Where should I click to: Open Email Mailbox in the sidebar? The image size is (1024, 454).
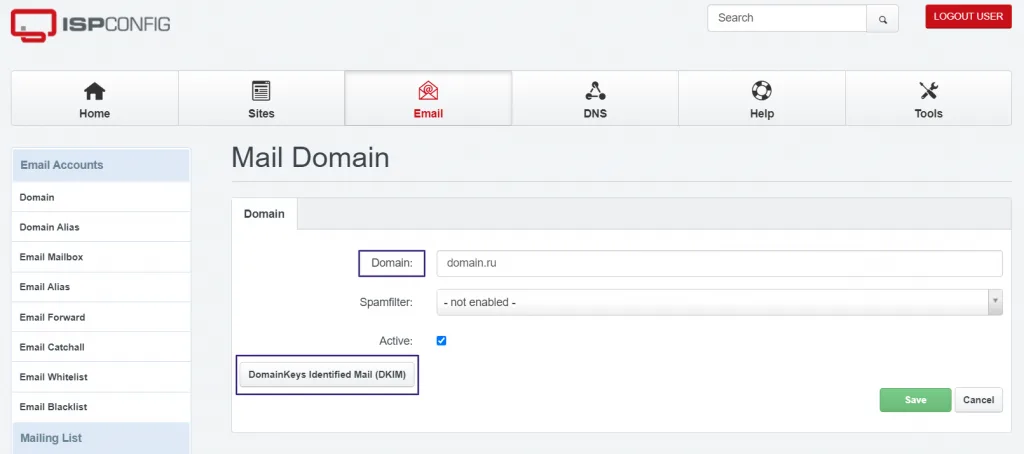pyautogui.click(x=101, y=257)
